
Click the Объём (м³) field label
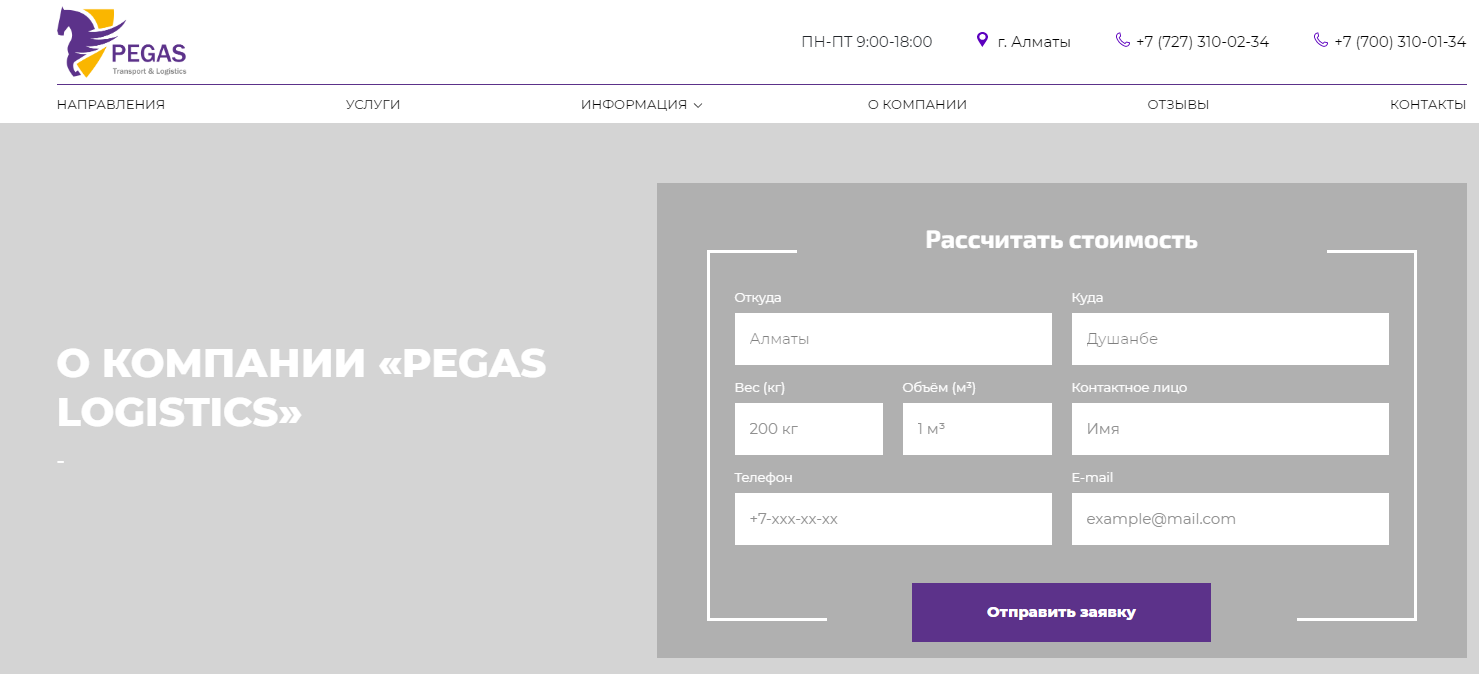click(x=939, y=388)
